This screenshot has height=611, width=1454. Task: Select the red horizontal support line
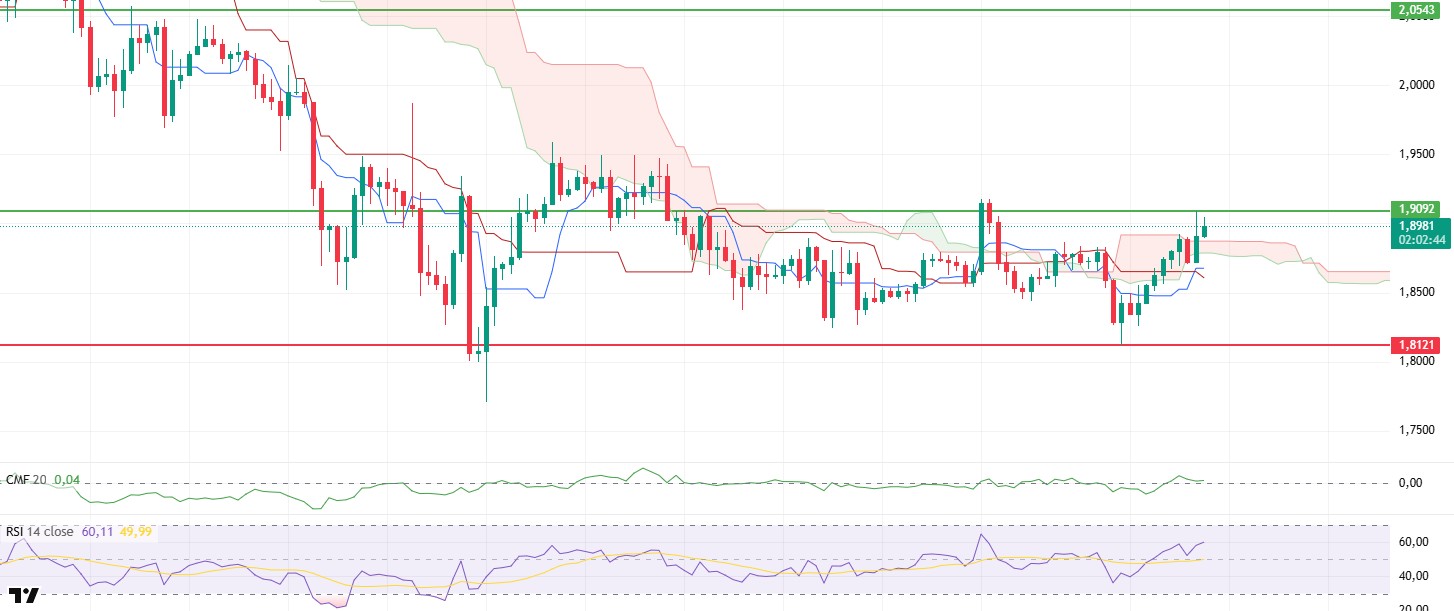pyautogui.click(x=700, y=345)
